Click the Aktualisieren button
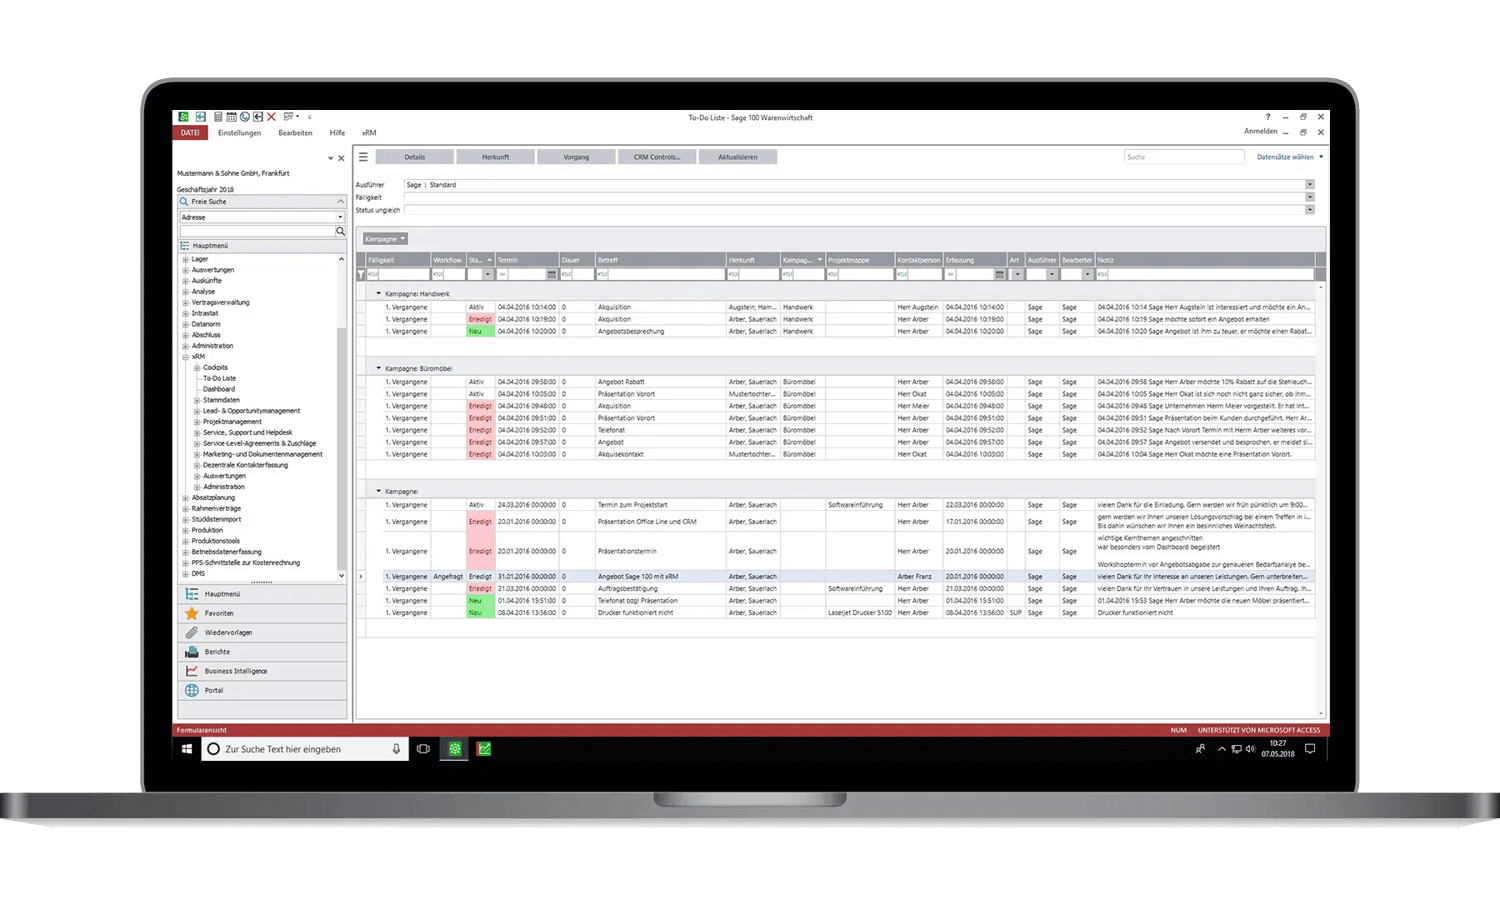Image resolution: width=1500 pixels, height=905 pixels. (x=737, y=157)
